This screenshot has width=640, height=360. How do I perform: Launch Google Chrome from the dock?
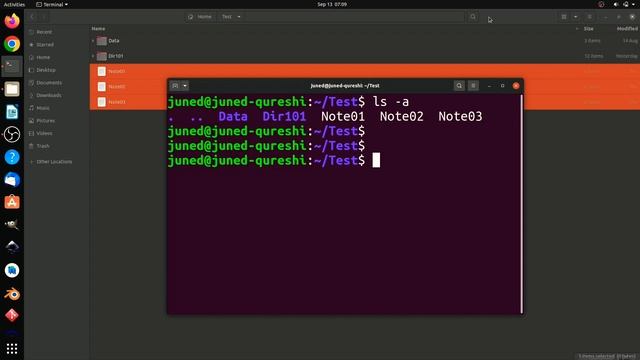(x=12, y=44)
